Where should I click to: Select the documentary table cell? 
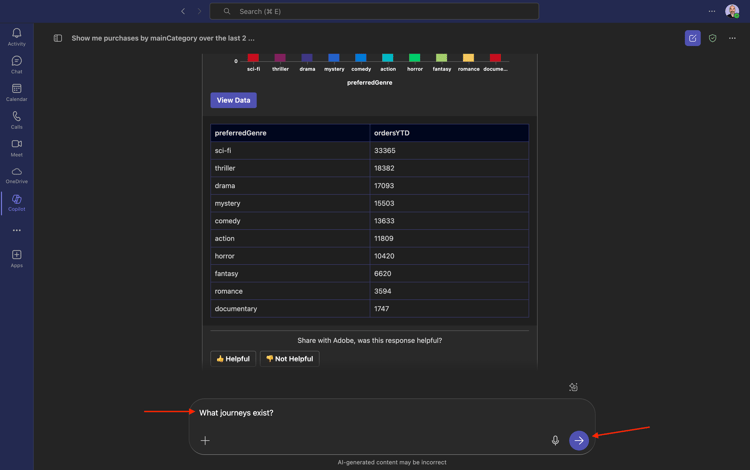pos(290,309)
